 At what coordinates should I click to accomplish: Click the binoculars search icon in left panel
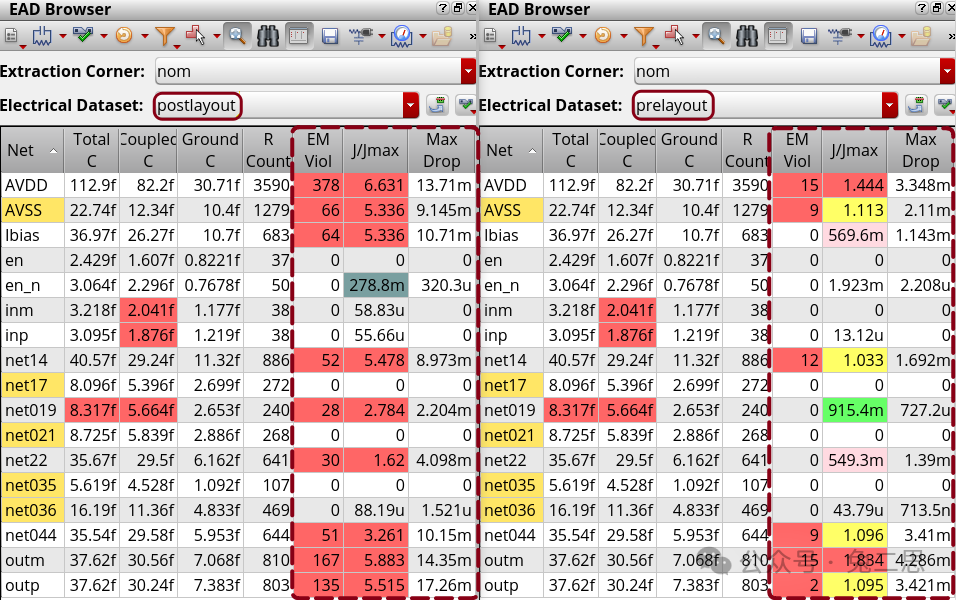(268, 36)
